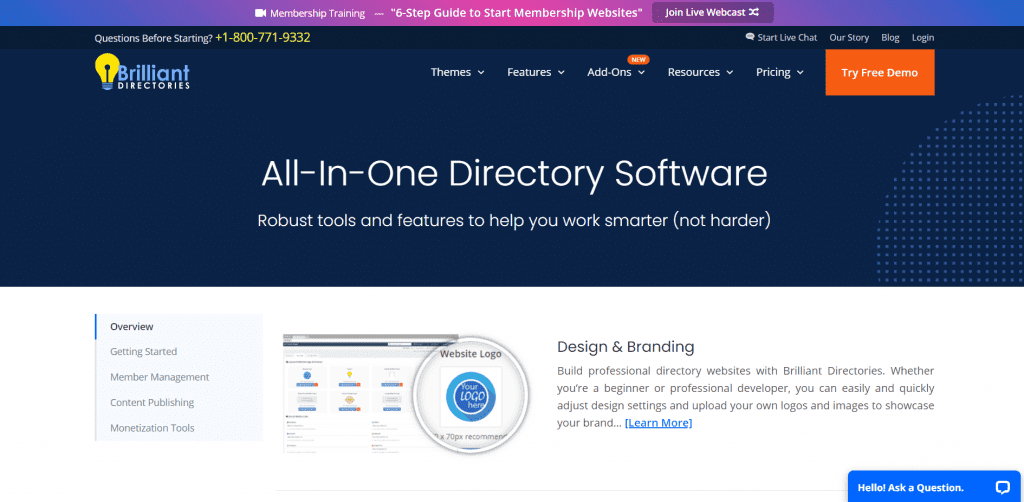Click the 6-Step Guide banner text
The height and width of the screenshot is (502, 1024).
pyautogui.click(x=516, y=12)
